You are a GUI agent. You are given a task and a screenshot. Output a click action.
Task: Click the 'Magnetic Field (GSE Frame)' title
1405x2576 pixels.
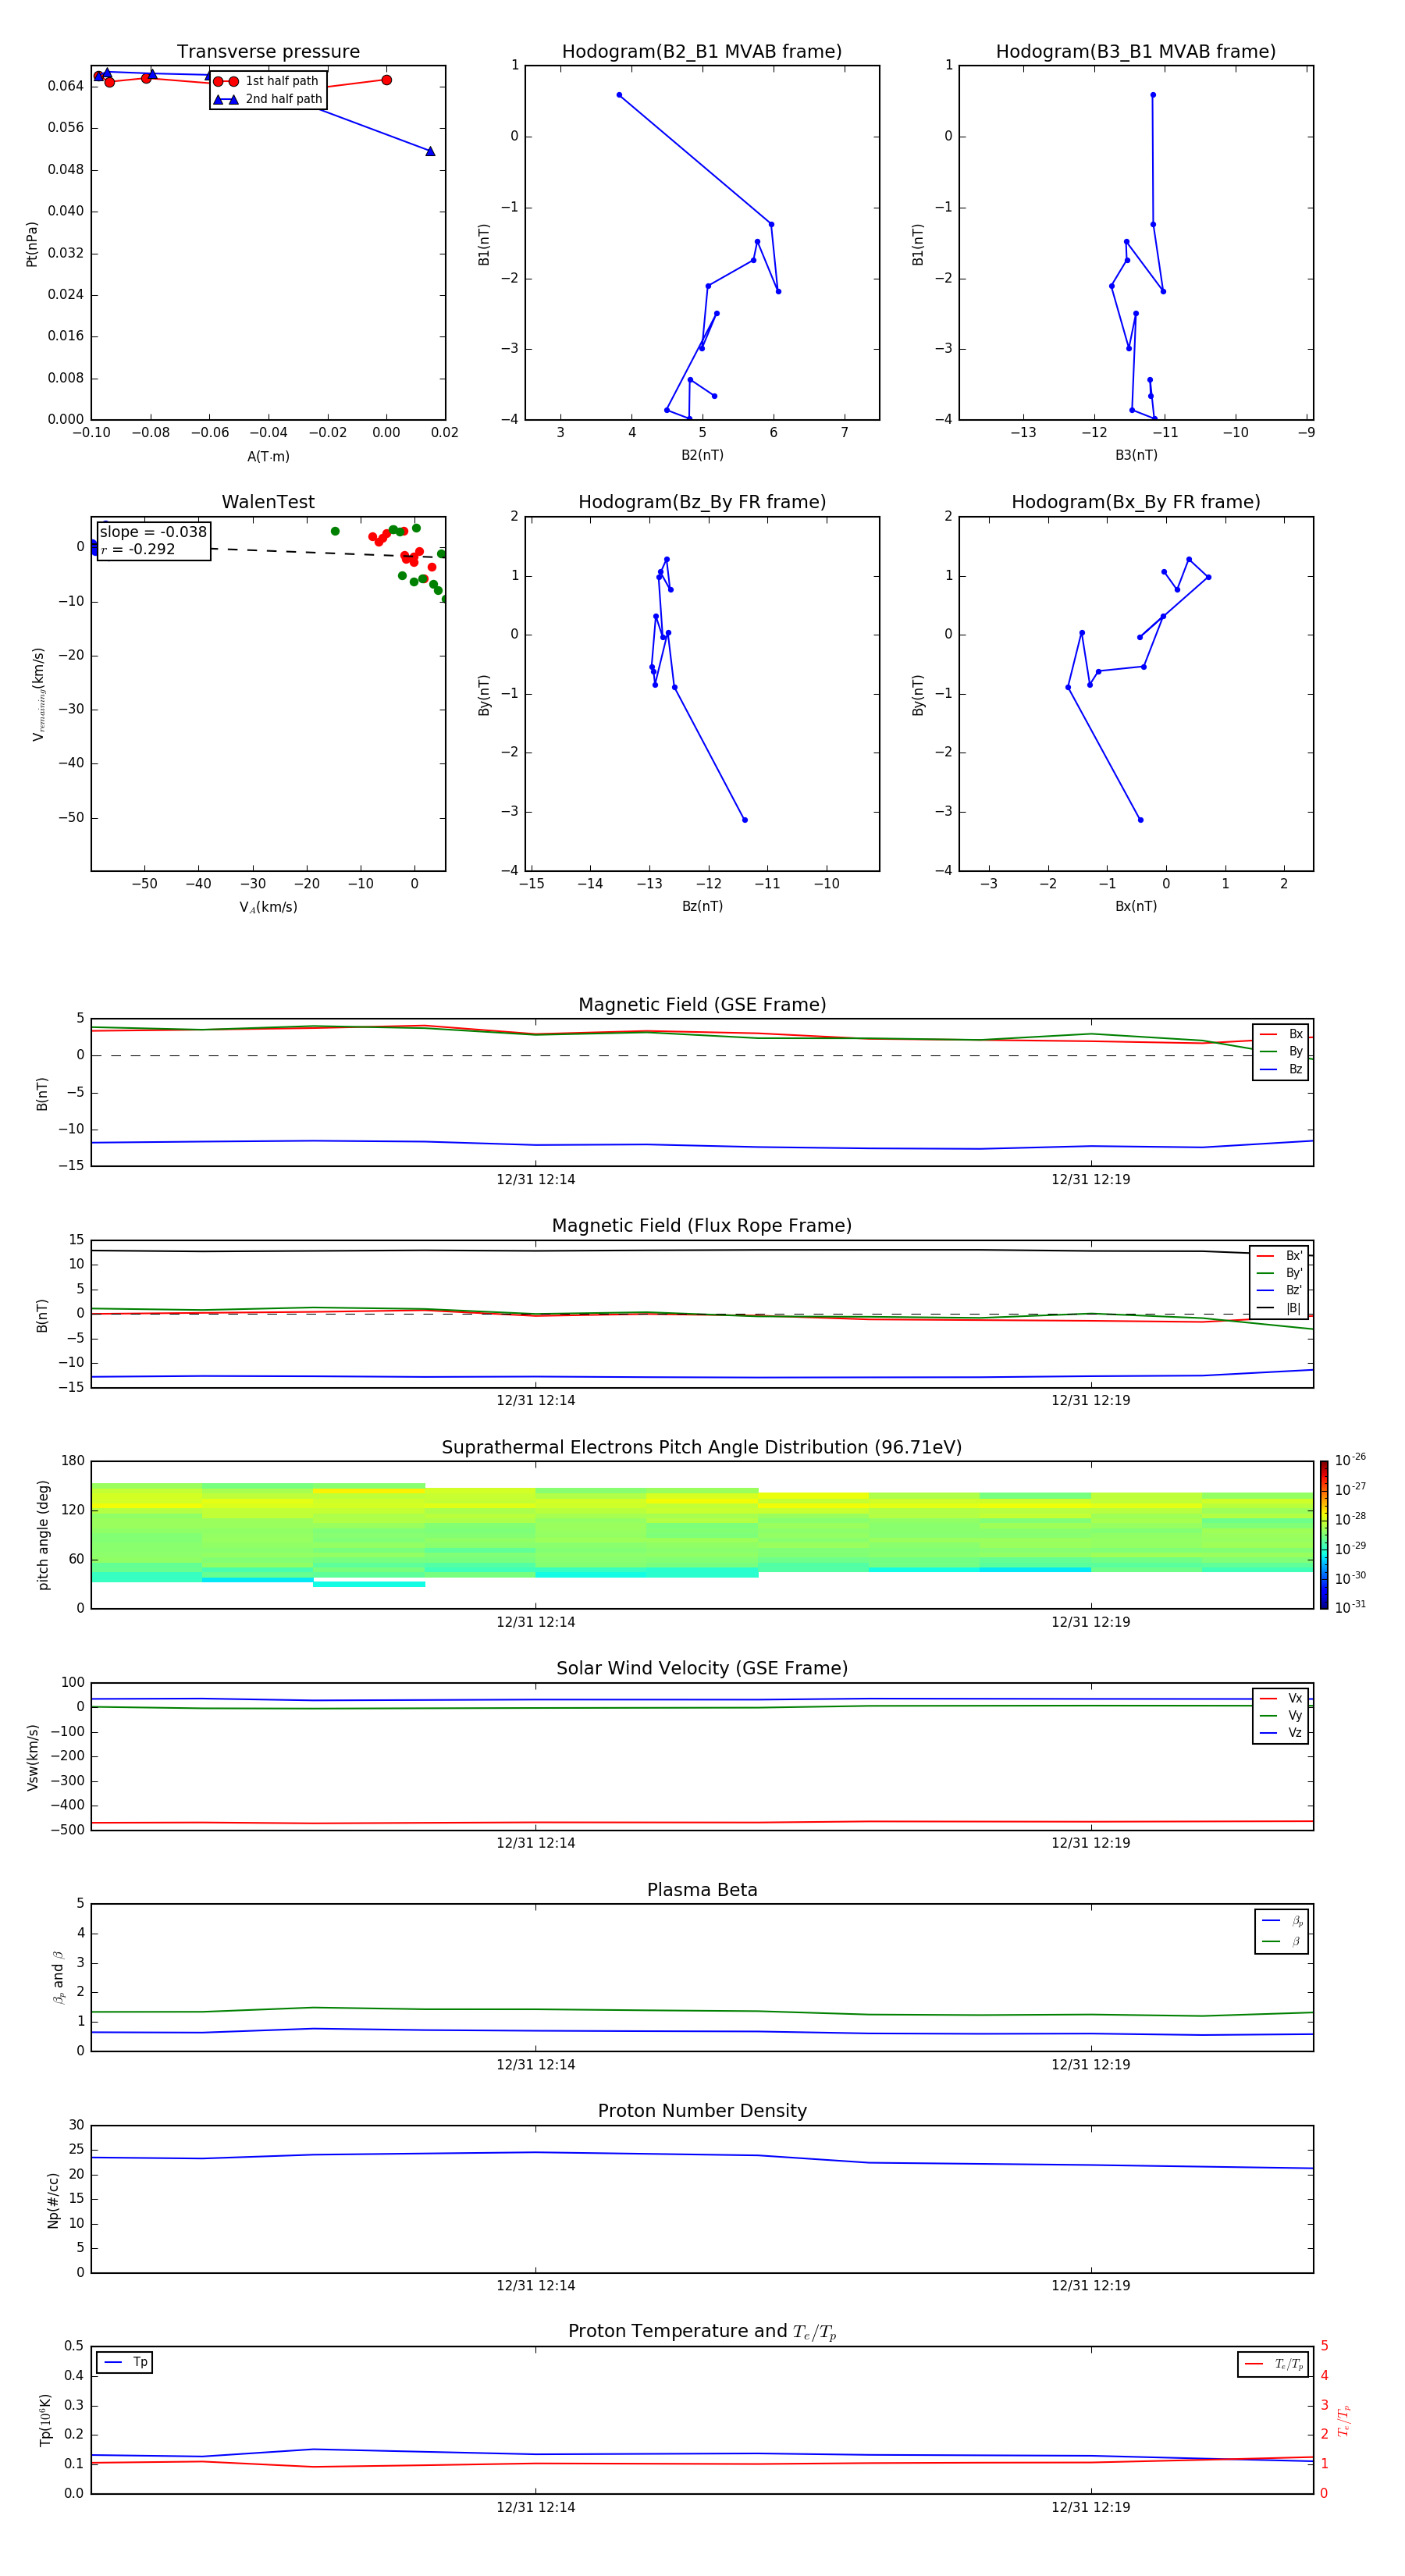click(702, 1005)
